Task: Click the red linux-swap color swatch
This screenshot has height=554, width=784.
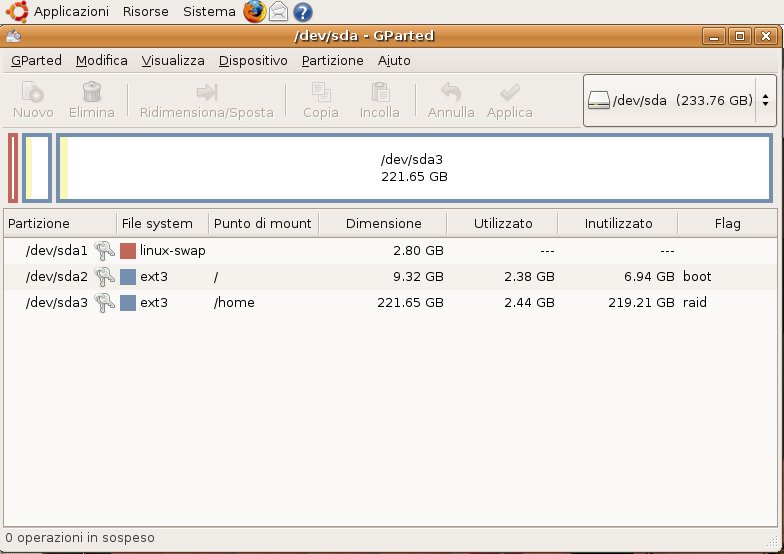Action: coord(128,250)
